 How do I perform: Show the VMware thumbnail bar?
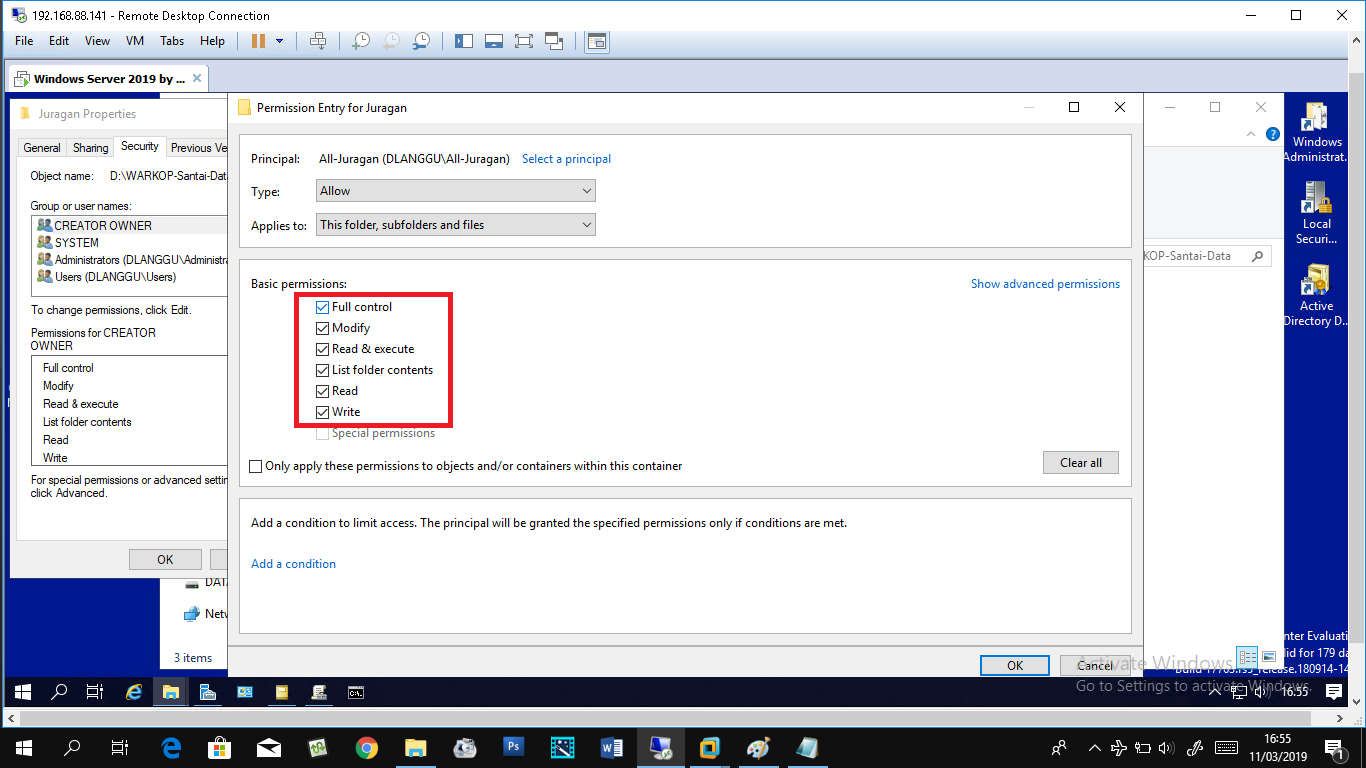click(x=493, y=41)
